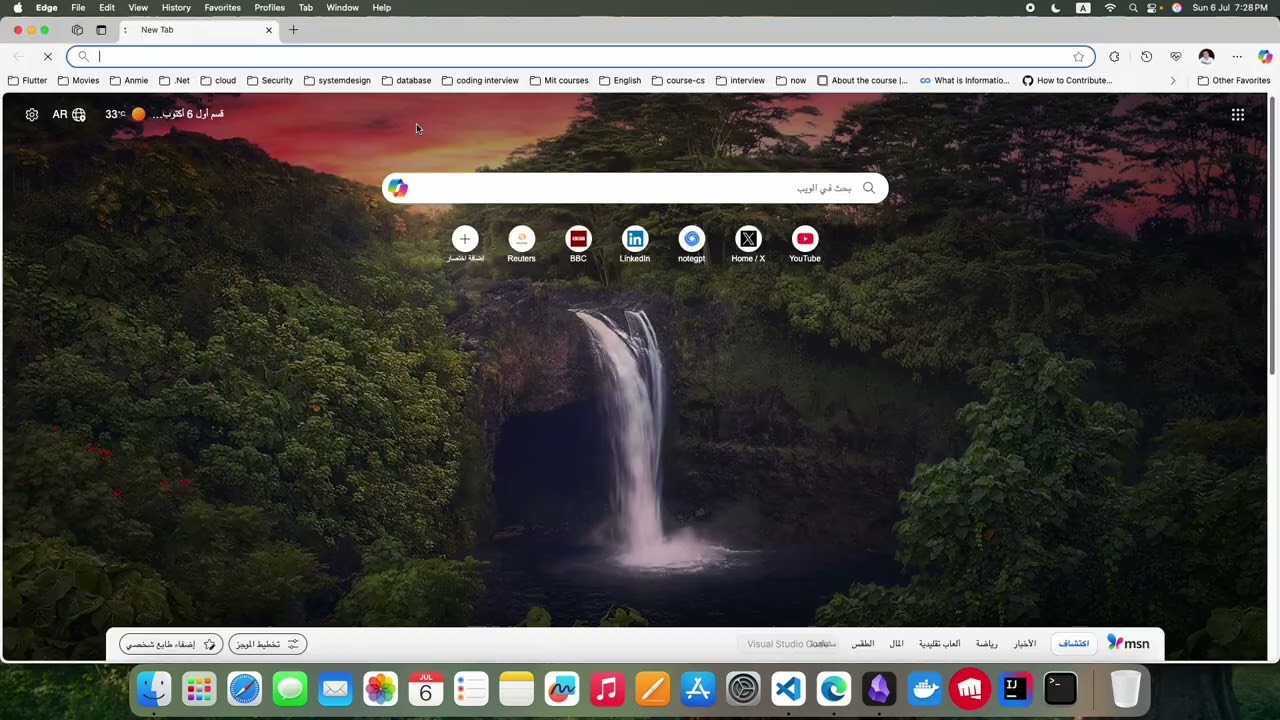Toggle macOS Focus moon in menu bar
The height and width of the screenshot is (720, 1280).
point(1056,7)
